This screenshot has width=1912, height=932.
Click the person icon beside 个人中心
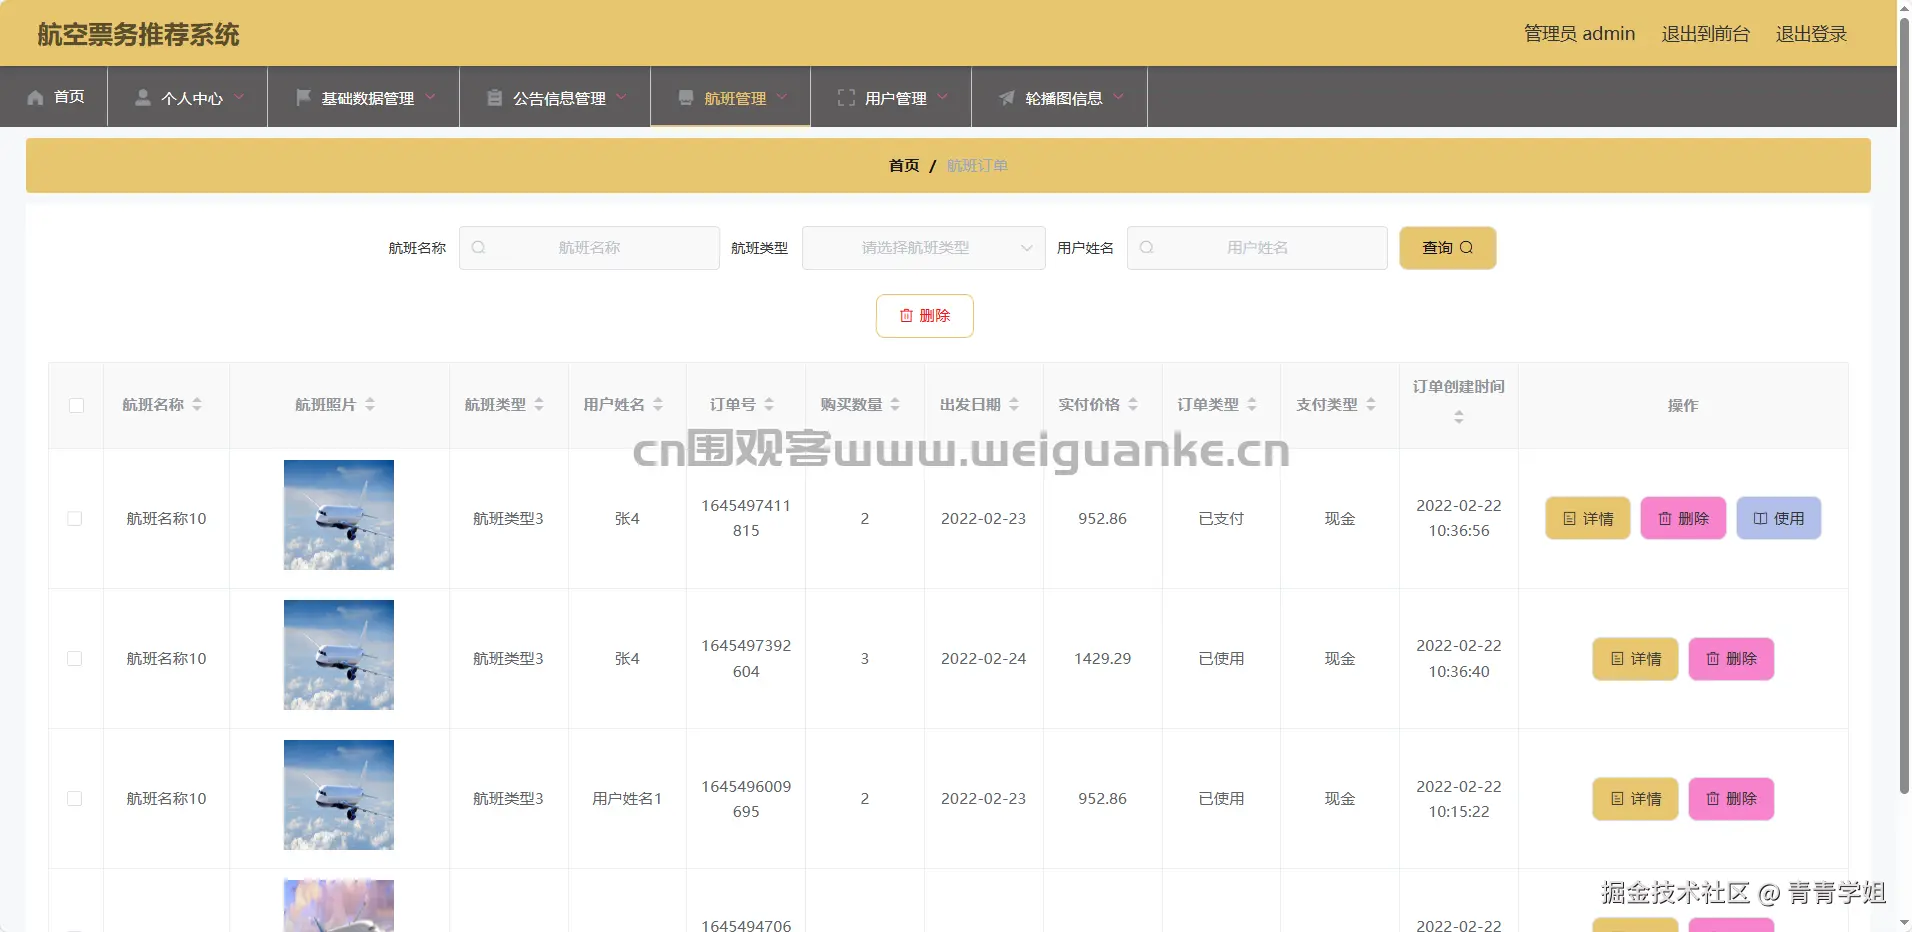[143, 98]
